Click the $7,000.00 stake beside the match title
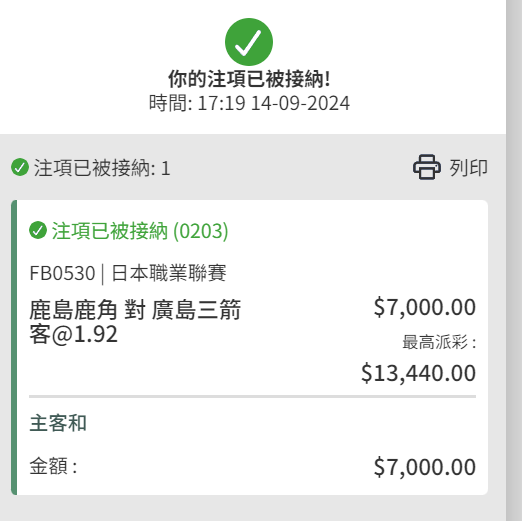 click(x=425, y=307)
